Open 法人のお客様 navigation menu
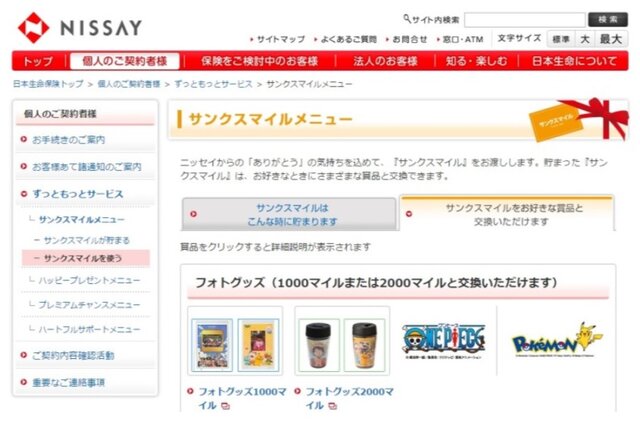640x422 pixels. point(385,61)
